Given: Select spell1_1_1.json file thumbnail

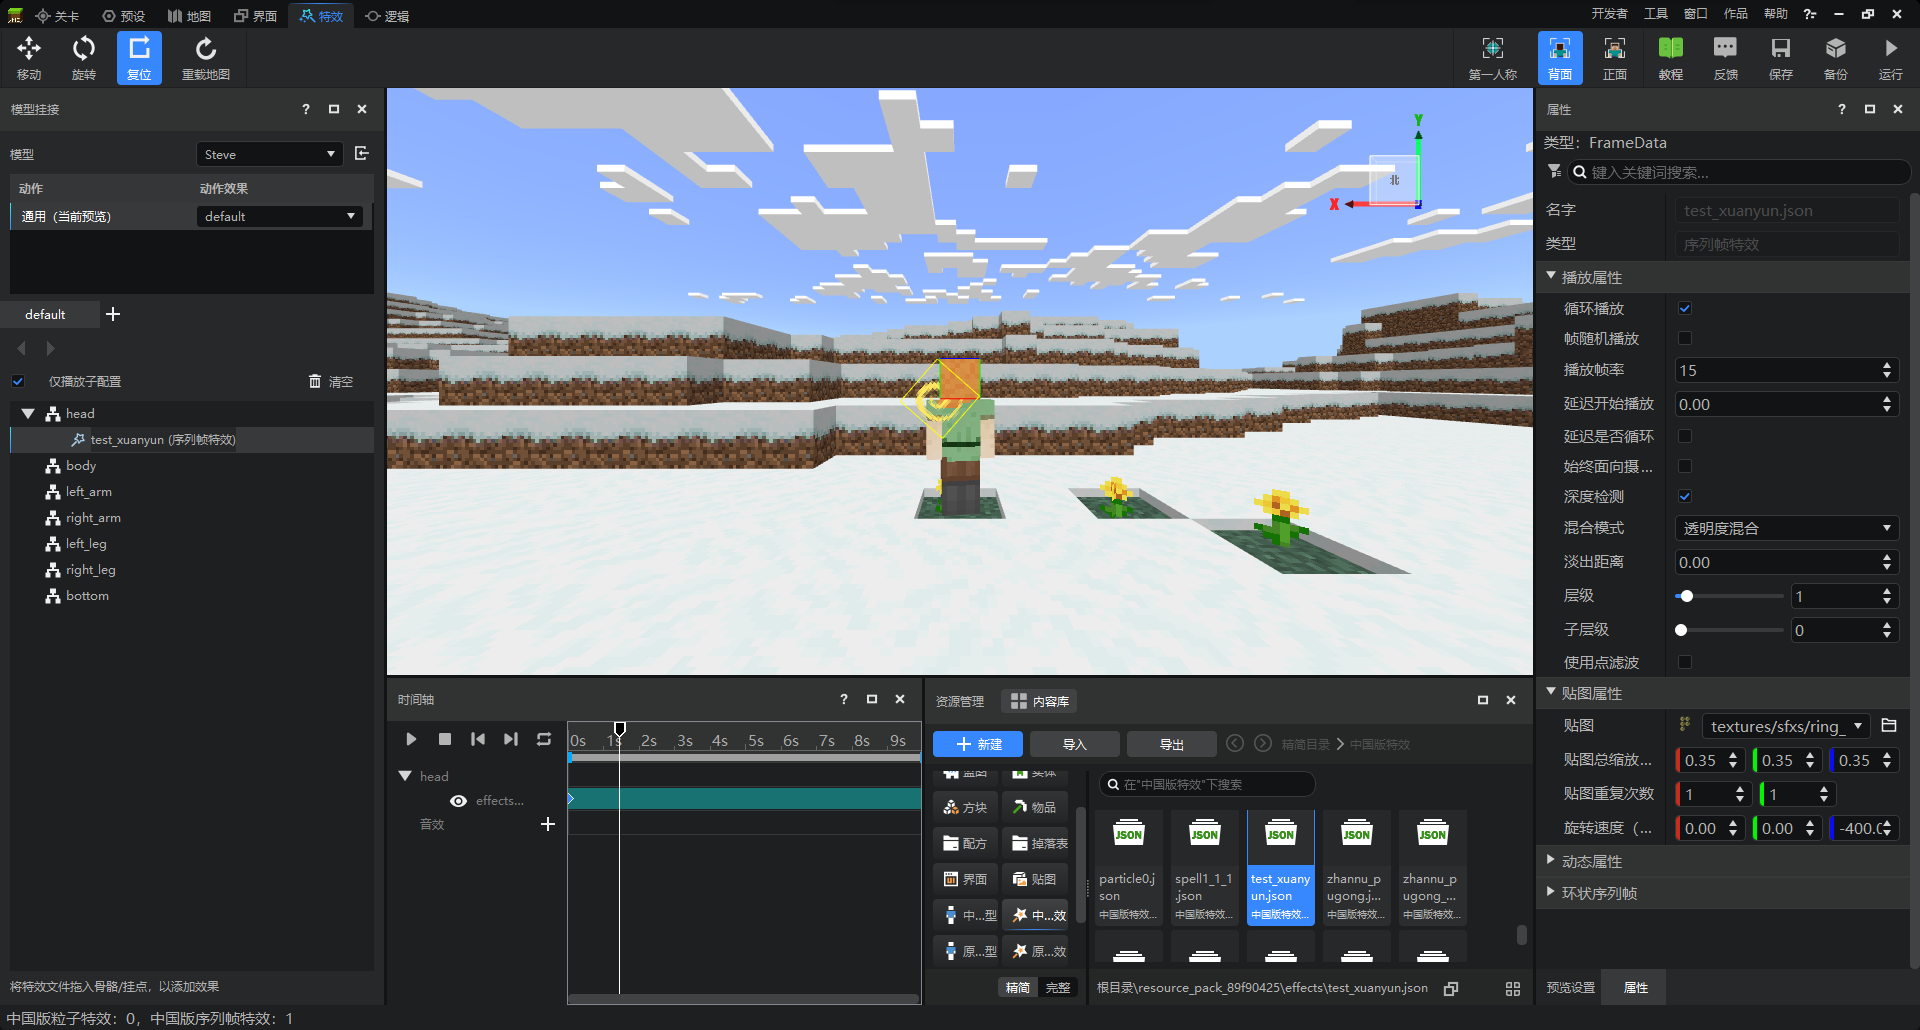Looking at the screenshot, I should point(1205,868).
